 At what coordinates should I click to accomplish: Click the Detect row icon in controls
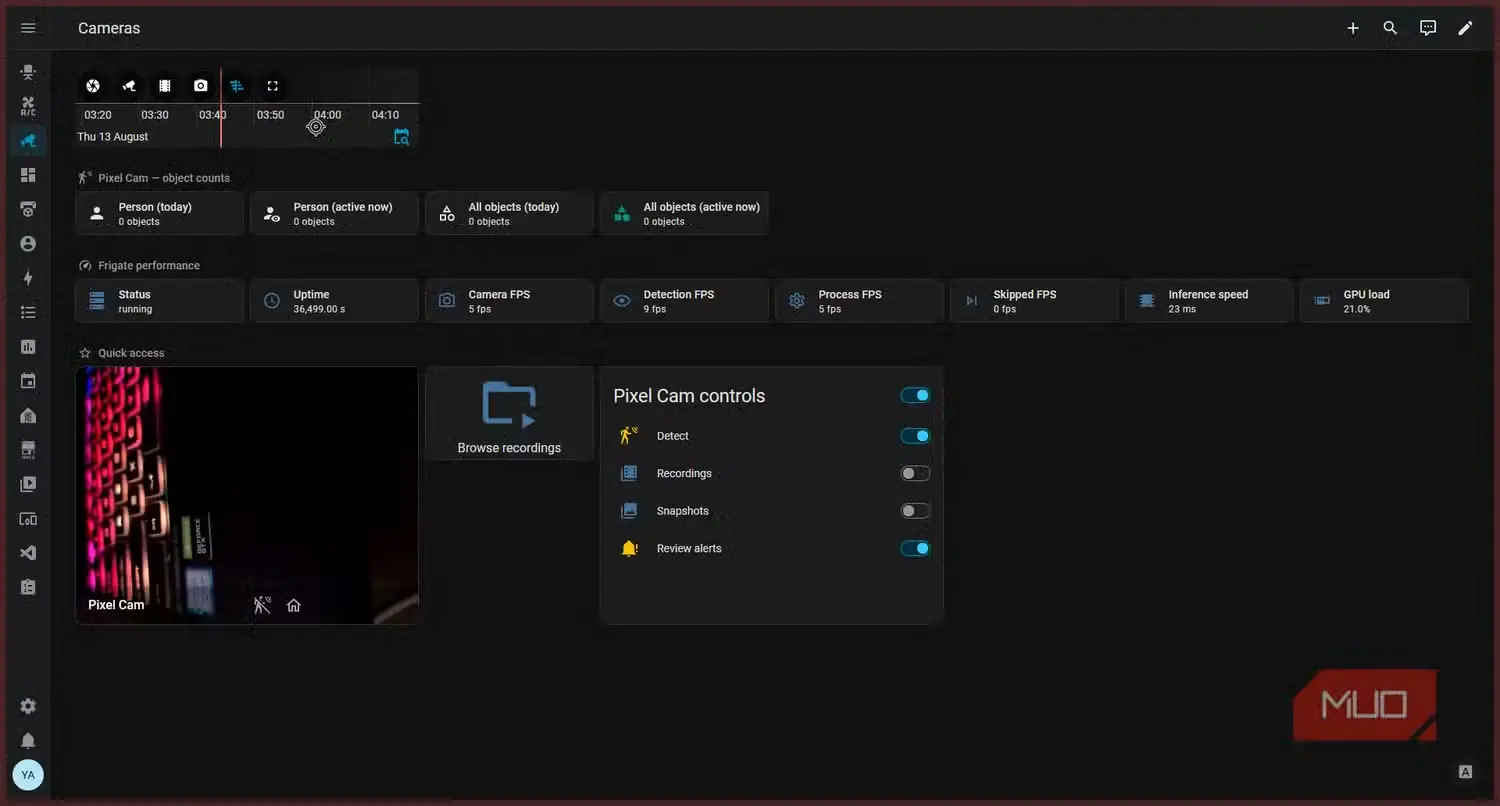pyautogui.click(x=629, y=436)
